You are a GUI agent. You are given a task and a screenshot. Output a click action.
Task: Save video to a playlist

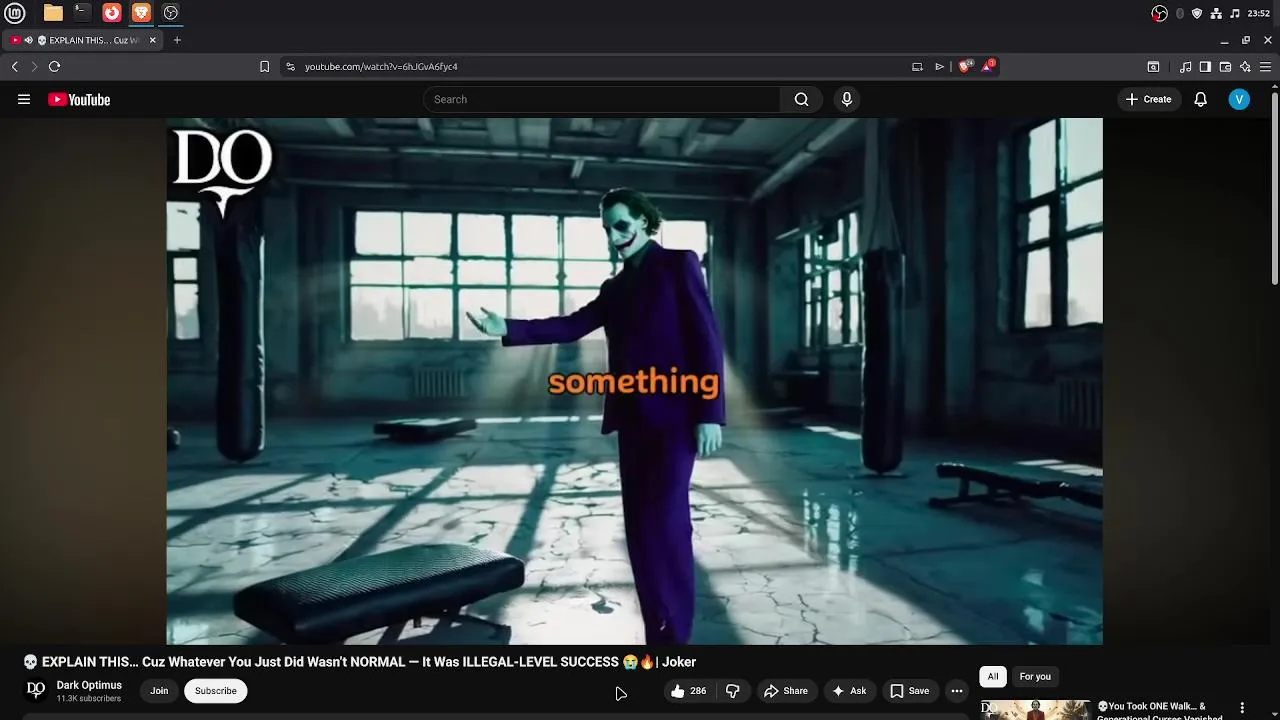(910, 691)
